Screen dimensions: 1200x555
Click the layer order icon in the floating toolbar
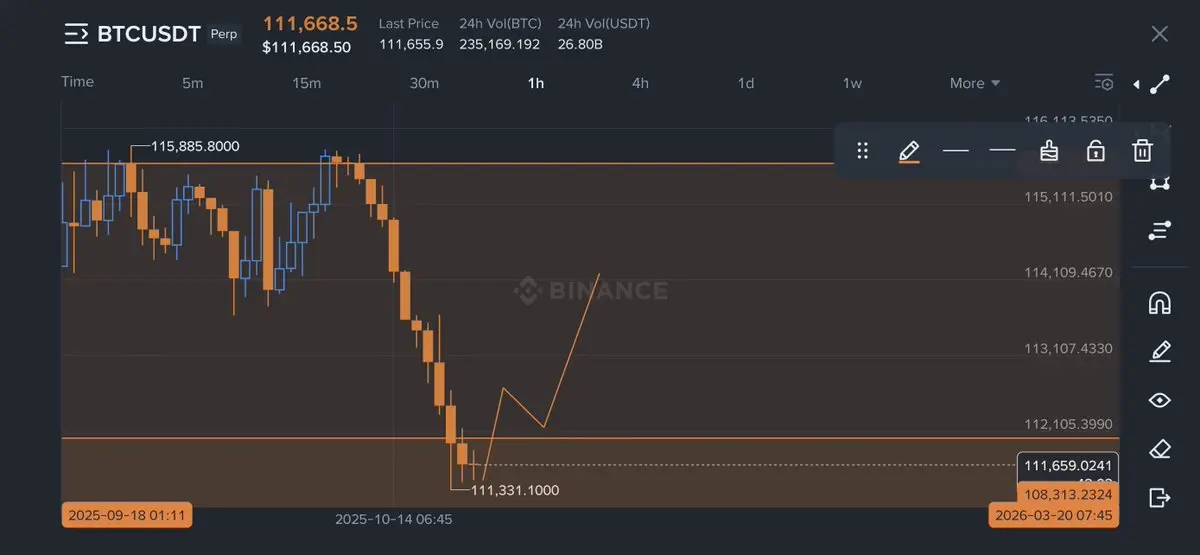pyautogui.click(x=1048, y=151)
